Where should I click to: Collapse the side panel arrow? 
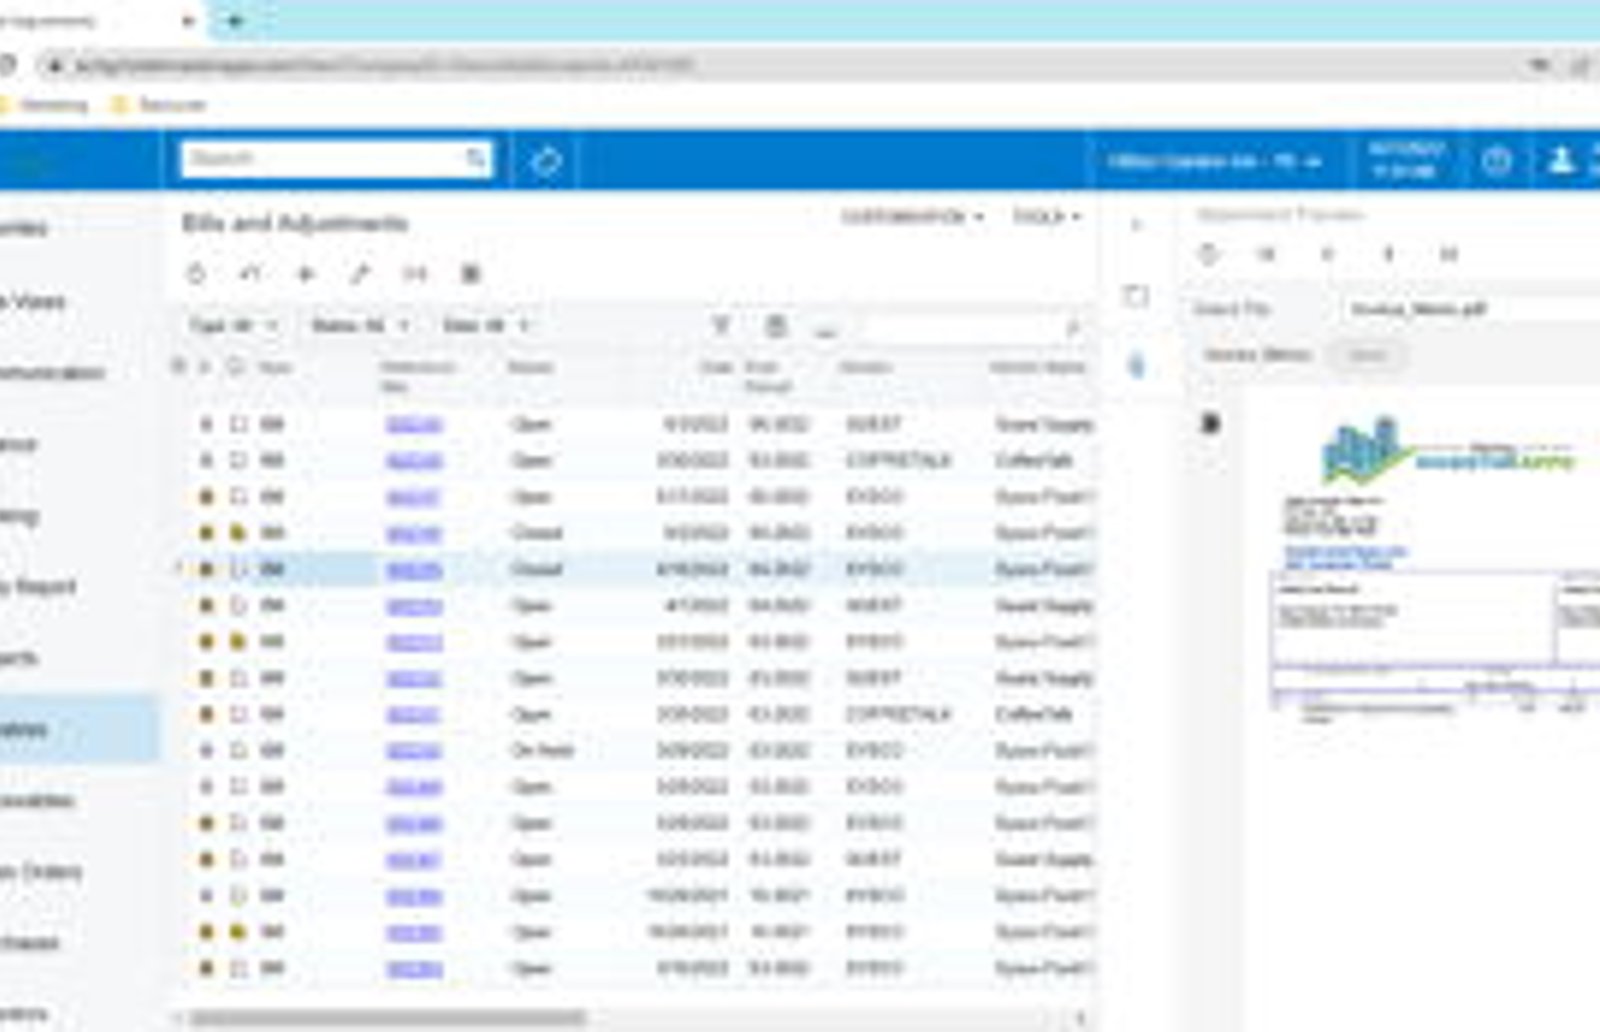coord(1136,225)
